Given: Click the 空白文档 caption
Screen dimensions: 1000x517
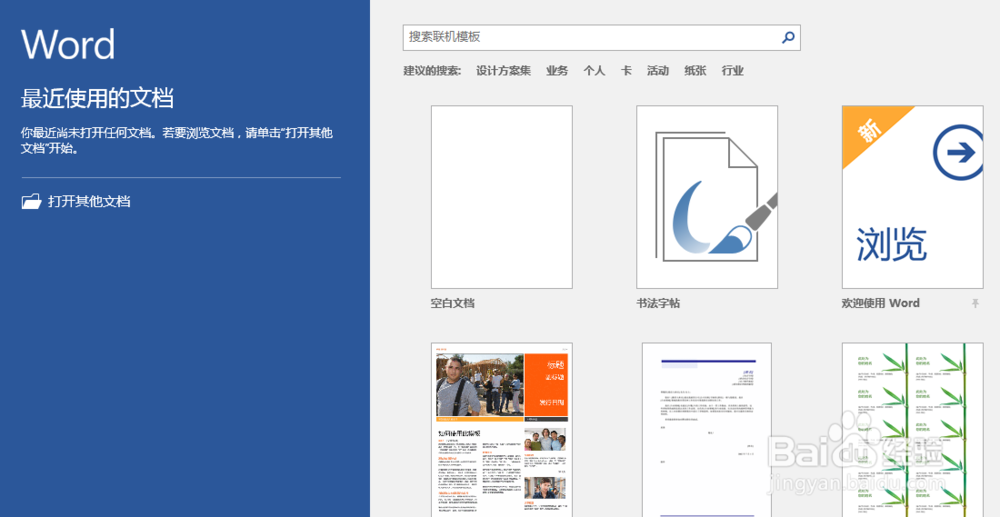Looking at the screenshot, I should click(x=453, y=303).
